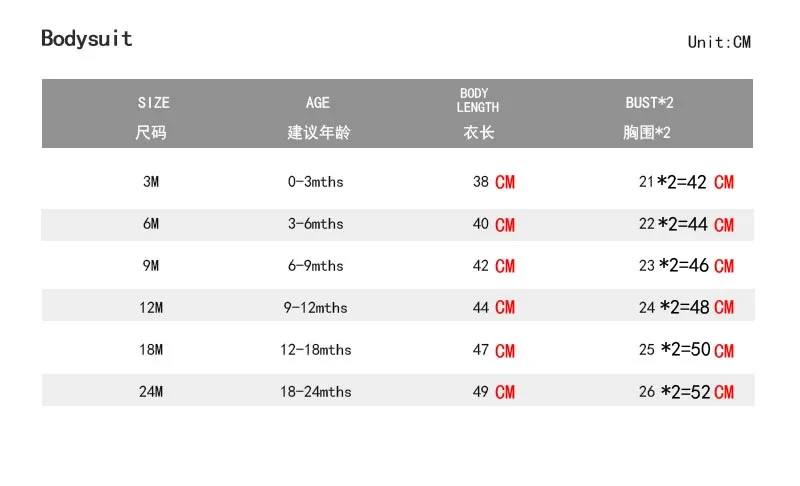Viewport: 800px width, 486px height.
Task: Select the AGE column header
Action: [318, 117]
